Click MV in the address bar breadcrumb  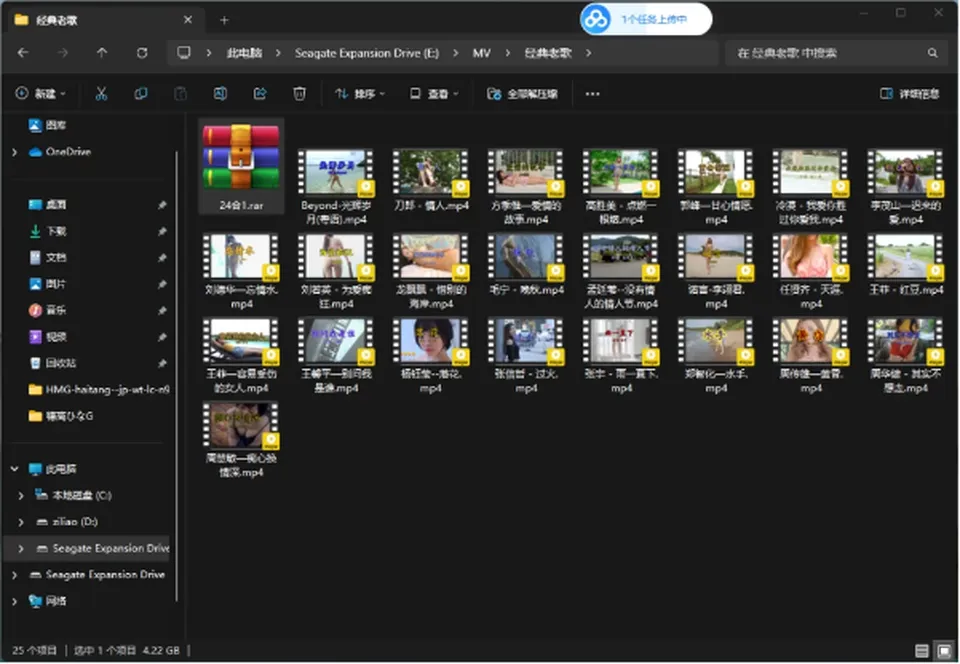tap(482, 53)
